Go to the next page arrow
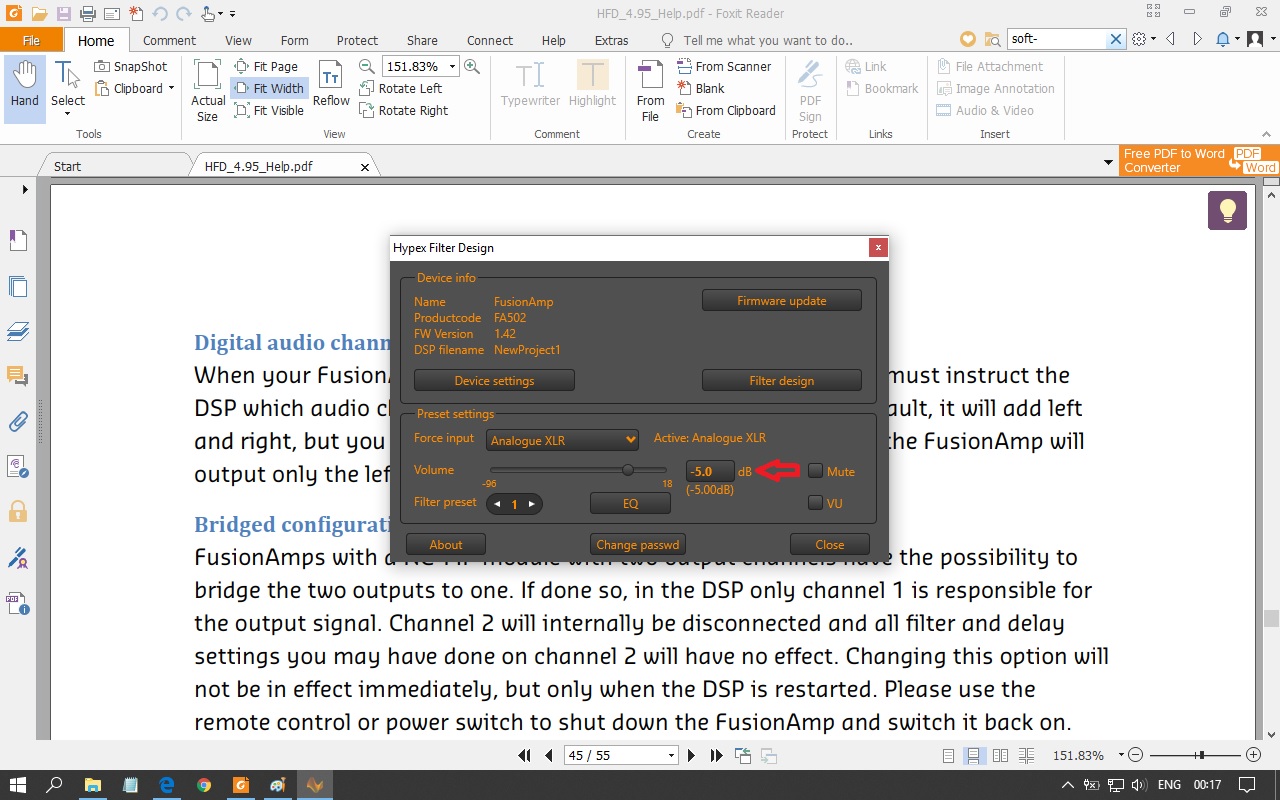The image size is (1280, 800). click(x=691, y=755)
